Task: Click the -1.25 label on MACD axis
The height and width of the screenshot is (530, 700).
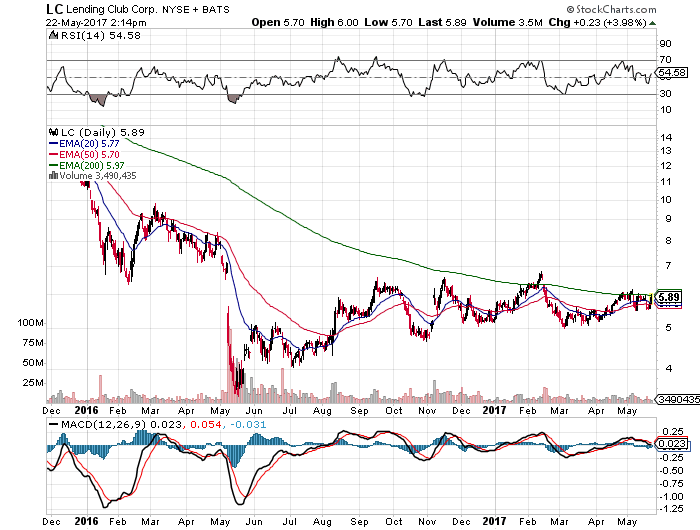Action: 671,509
